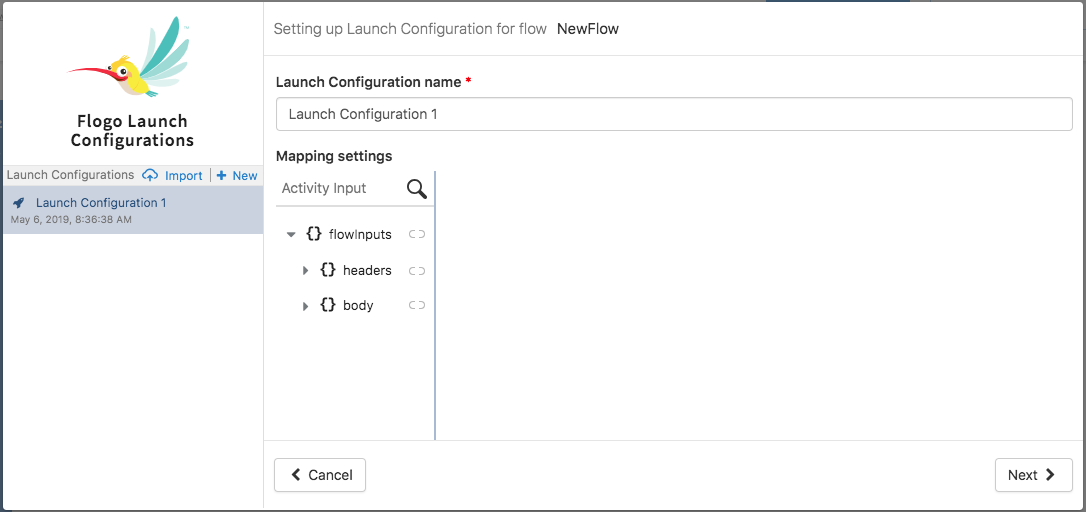This screenshot has height=516, width=1092.
Task: Click the Import link text
Action: (184, 175)
